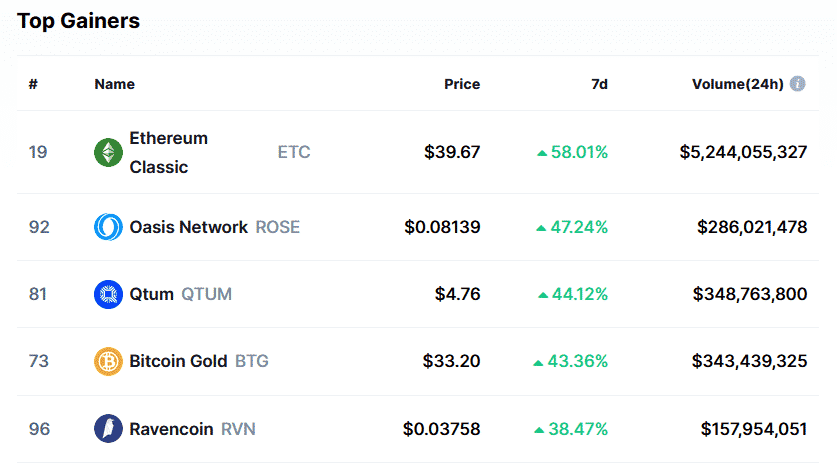Sort by the Volume(24h) column header
This screenshot has height=466, width=837.
click(737, 84)
